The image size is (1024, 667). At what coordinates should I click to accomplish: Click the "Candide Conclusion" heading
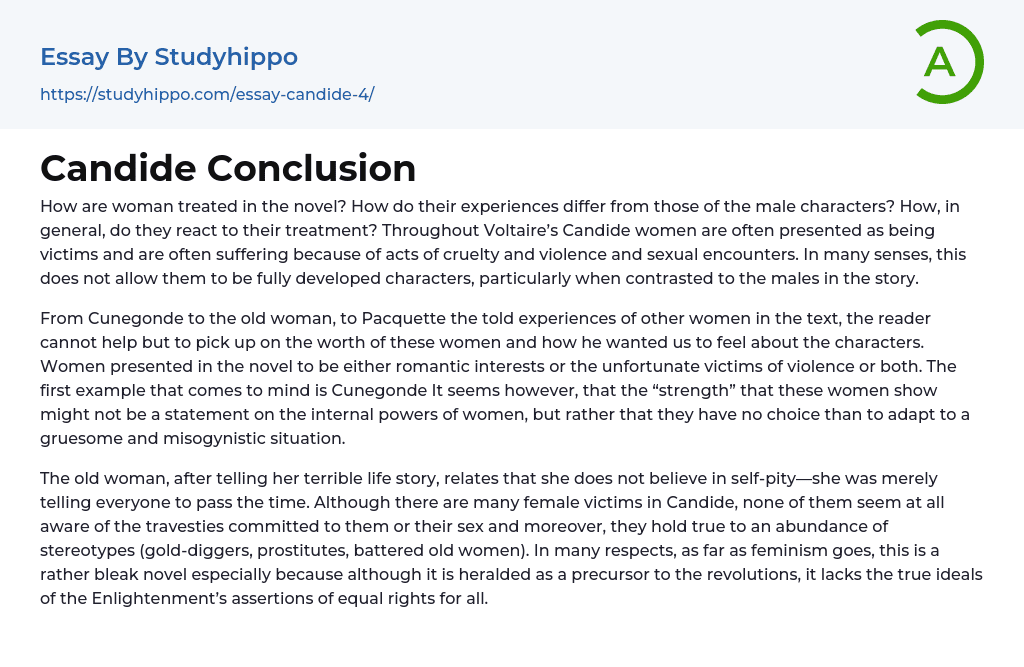(x=228, y=168)
